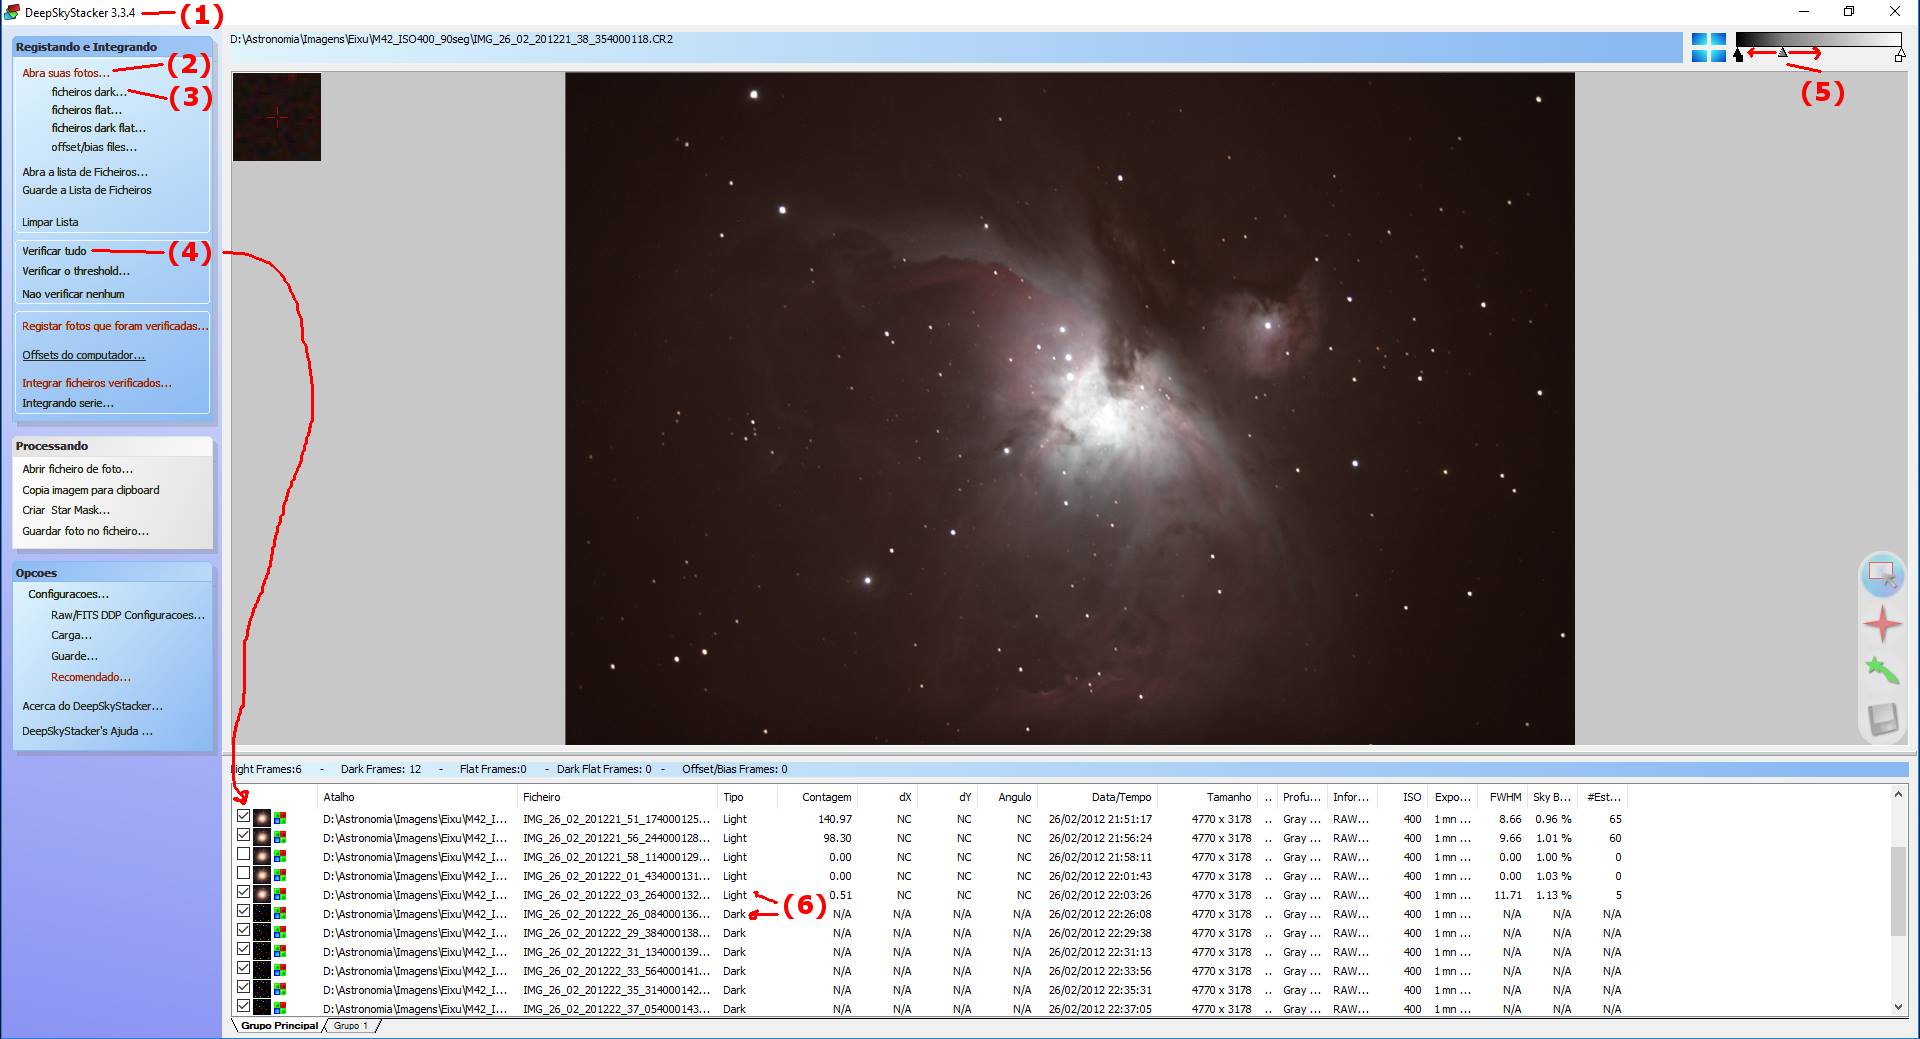Switch to the Grupo 1 tab

351,1026
